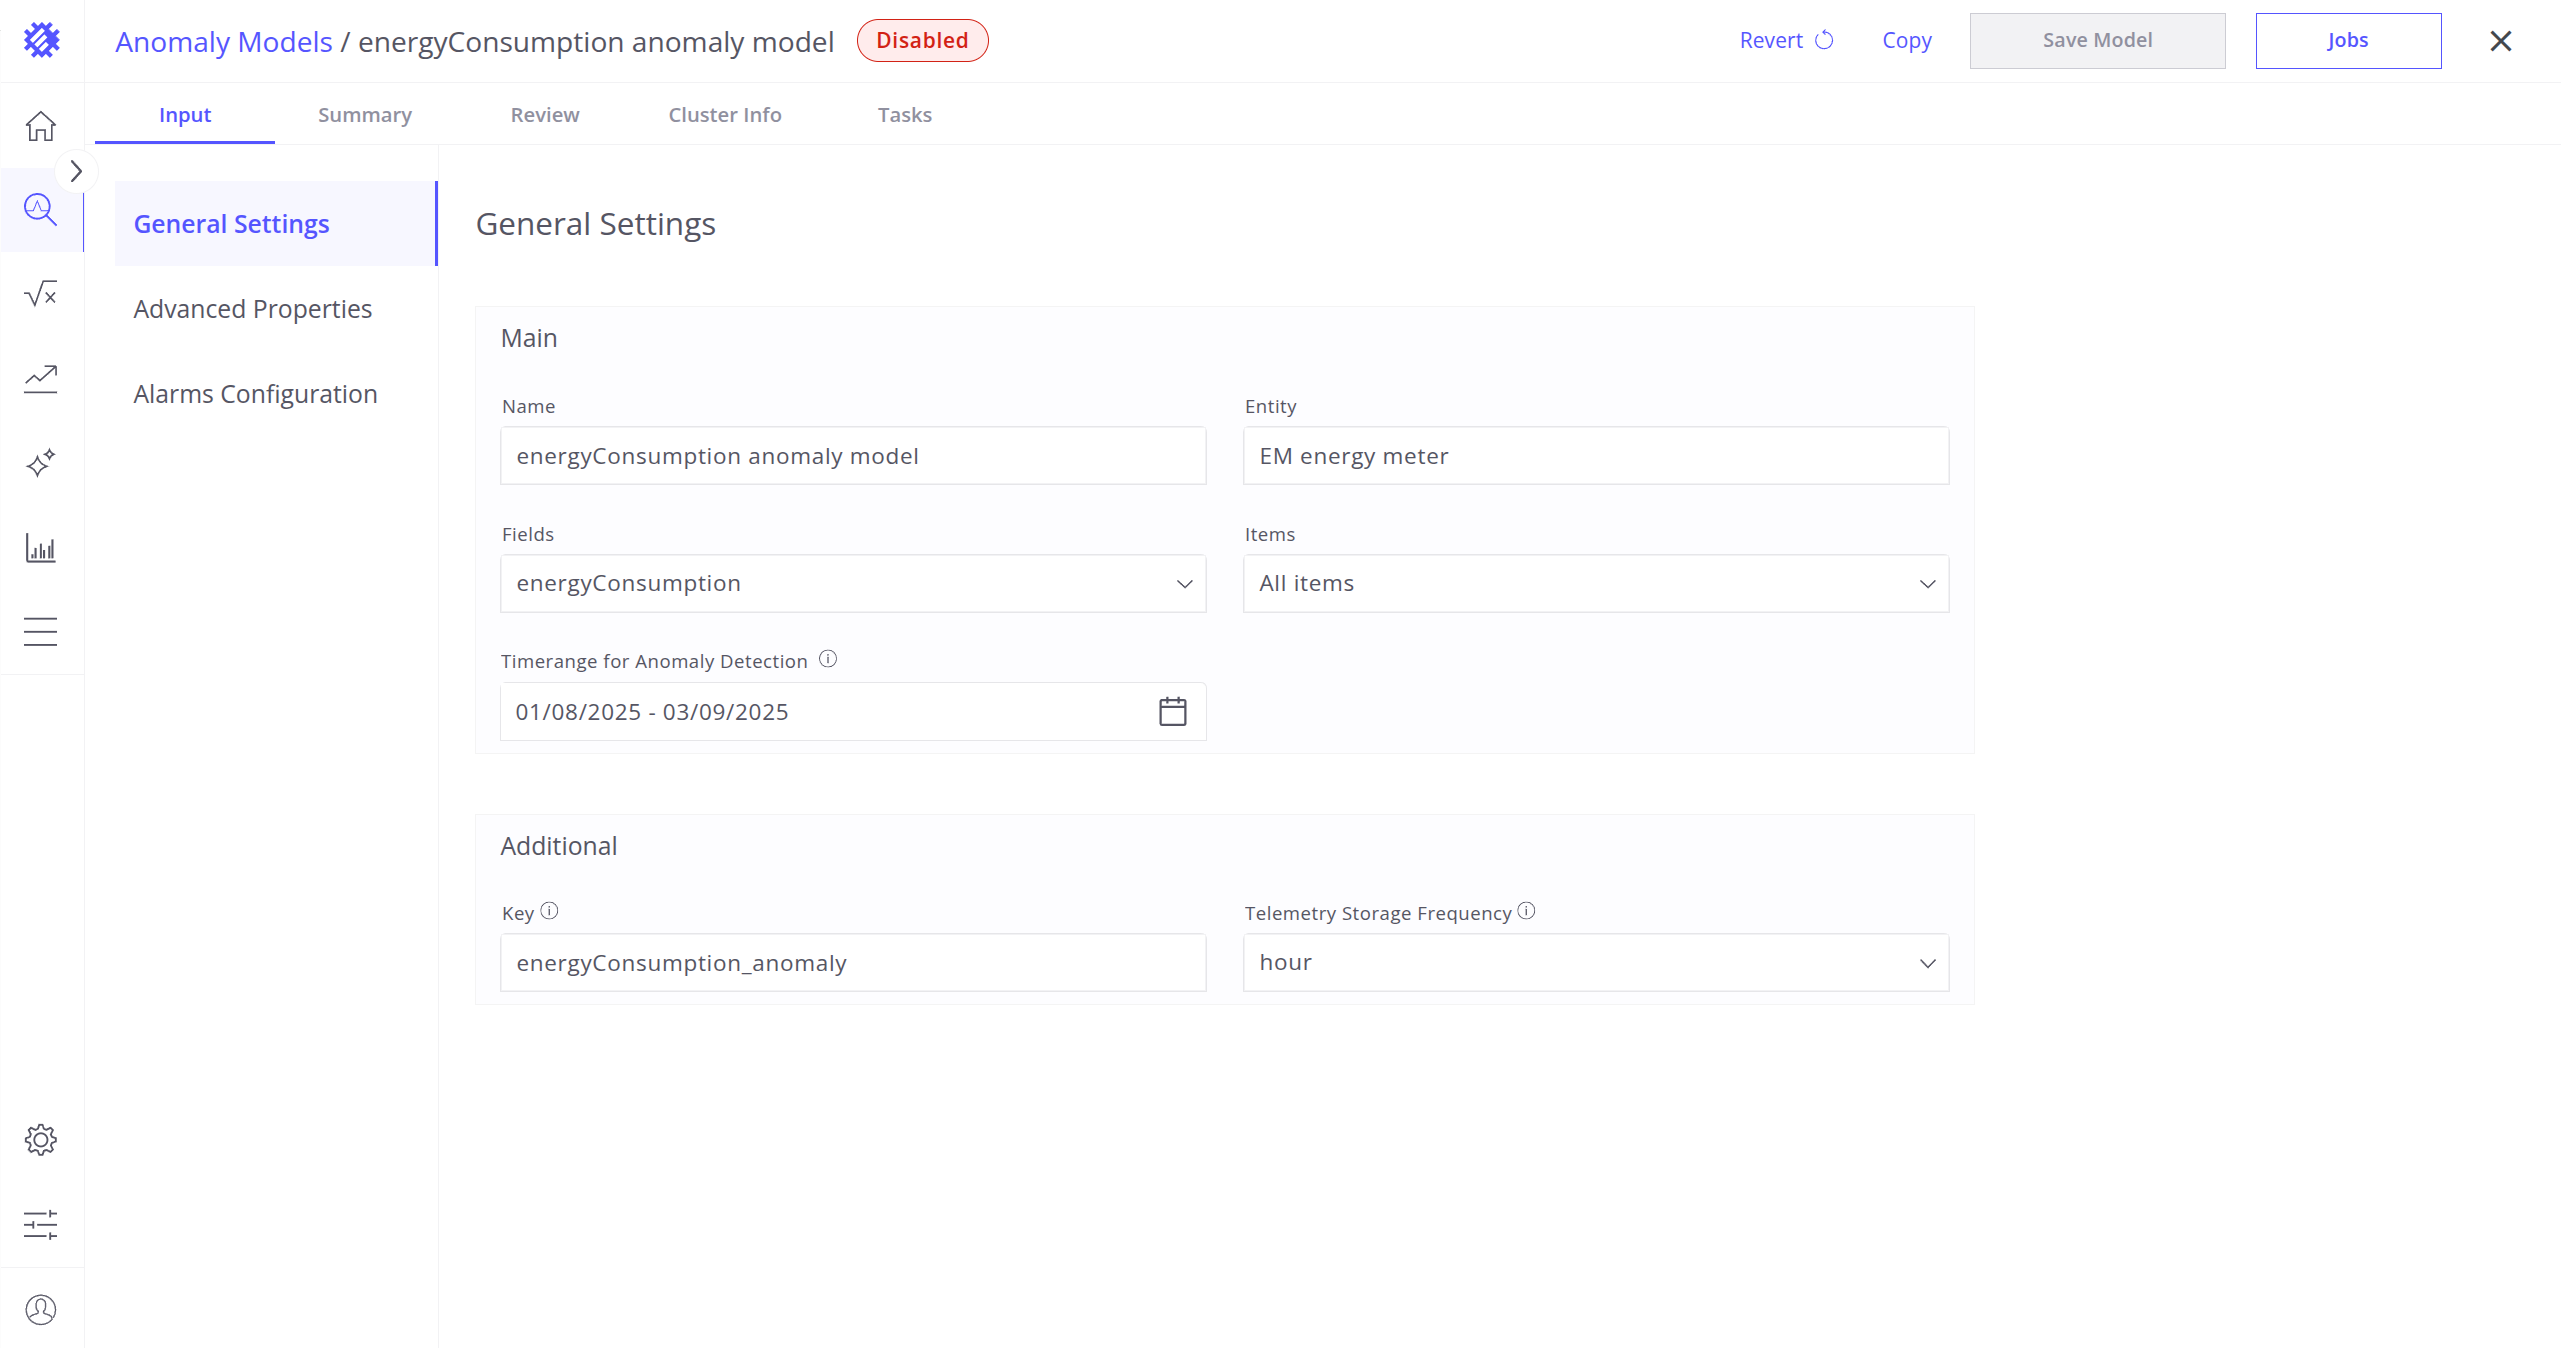Viewport: 2561px width, 1348px height.
Task: Expand the sidebar with chevron arrow
Action: coord(76,172)
